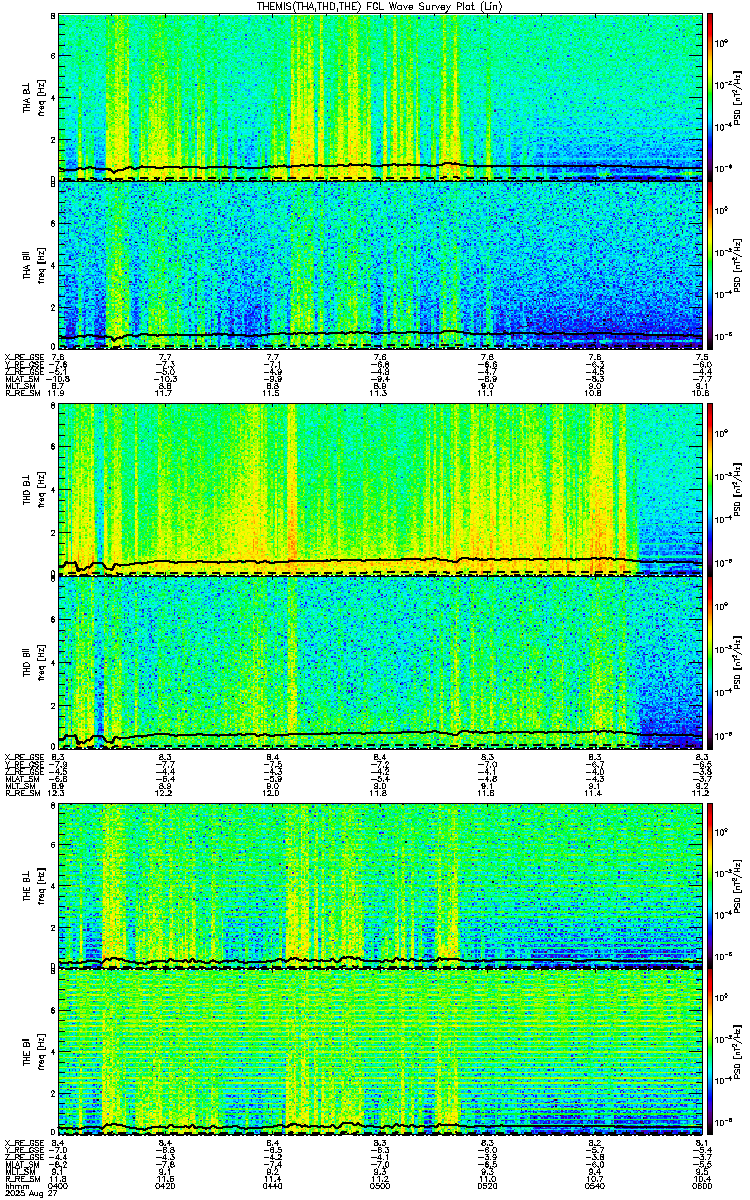Click the color bar beside THA B-parallel panel

coord(710,264)
